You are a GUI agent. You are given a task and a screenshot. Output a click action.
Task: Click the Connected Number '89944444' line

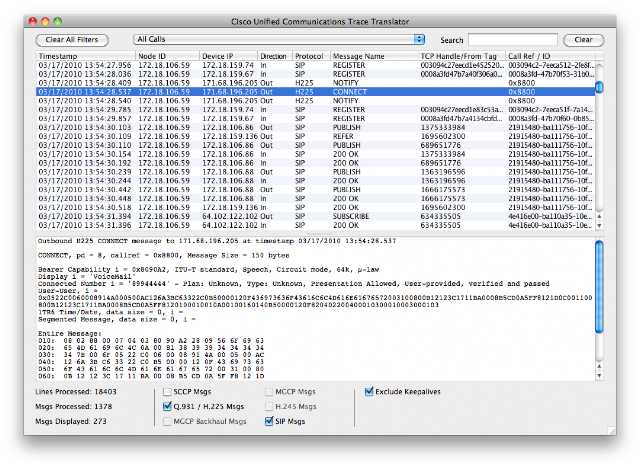tap(294, 284)
